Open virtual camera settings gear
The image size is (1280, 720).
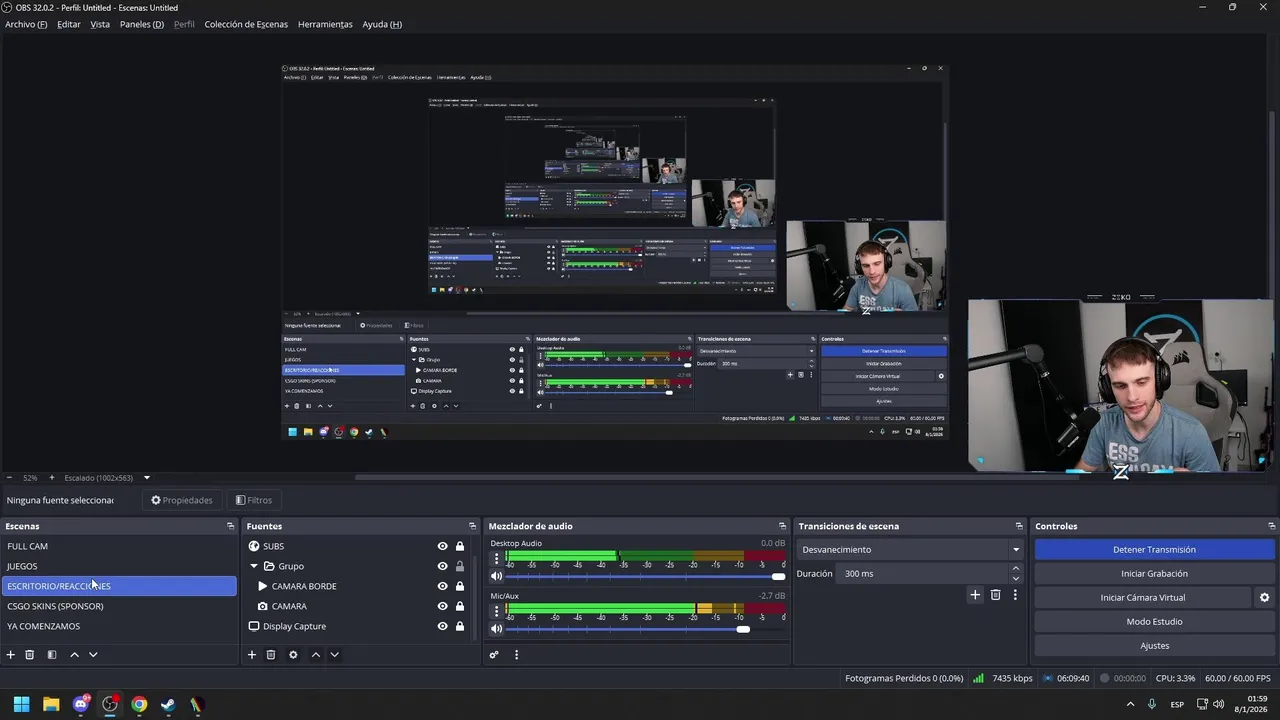coord(1264,598)
